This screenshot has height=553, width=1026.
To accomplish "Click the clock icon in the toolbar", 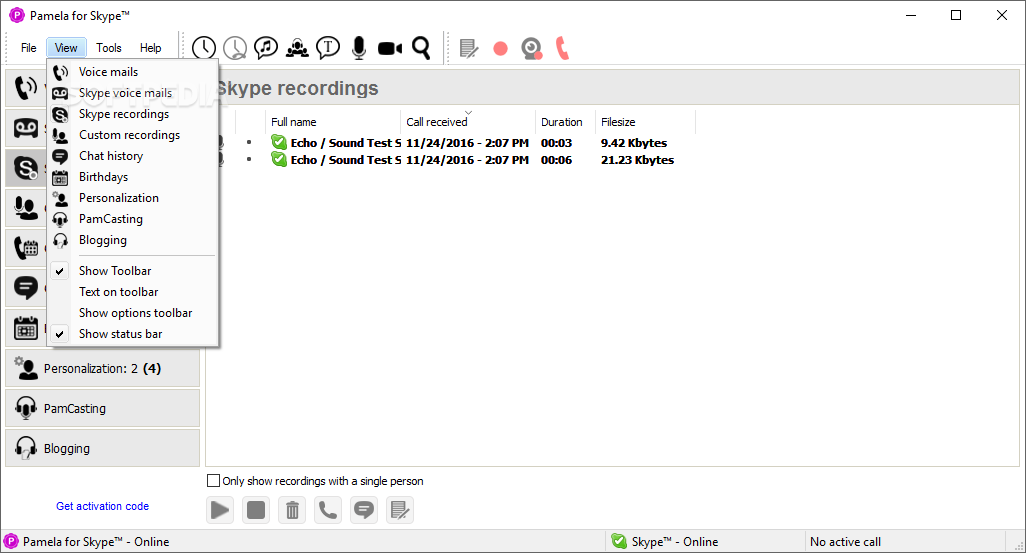I will (203, 48).
